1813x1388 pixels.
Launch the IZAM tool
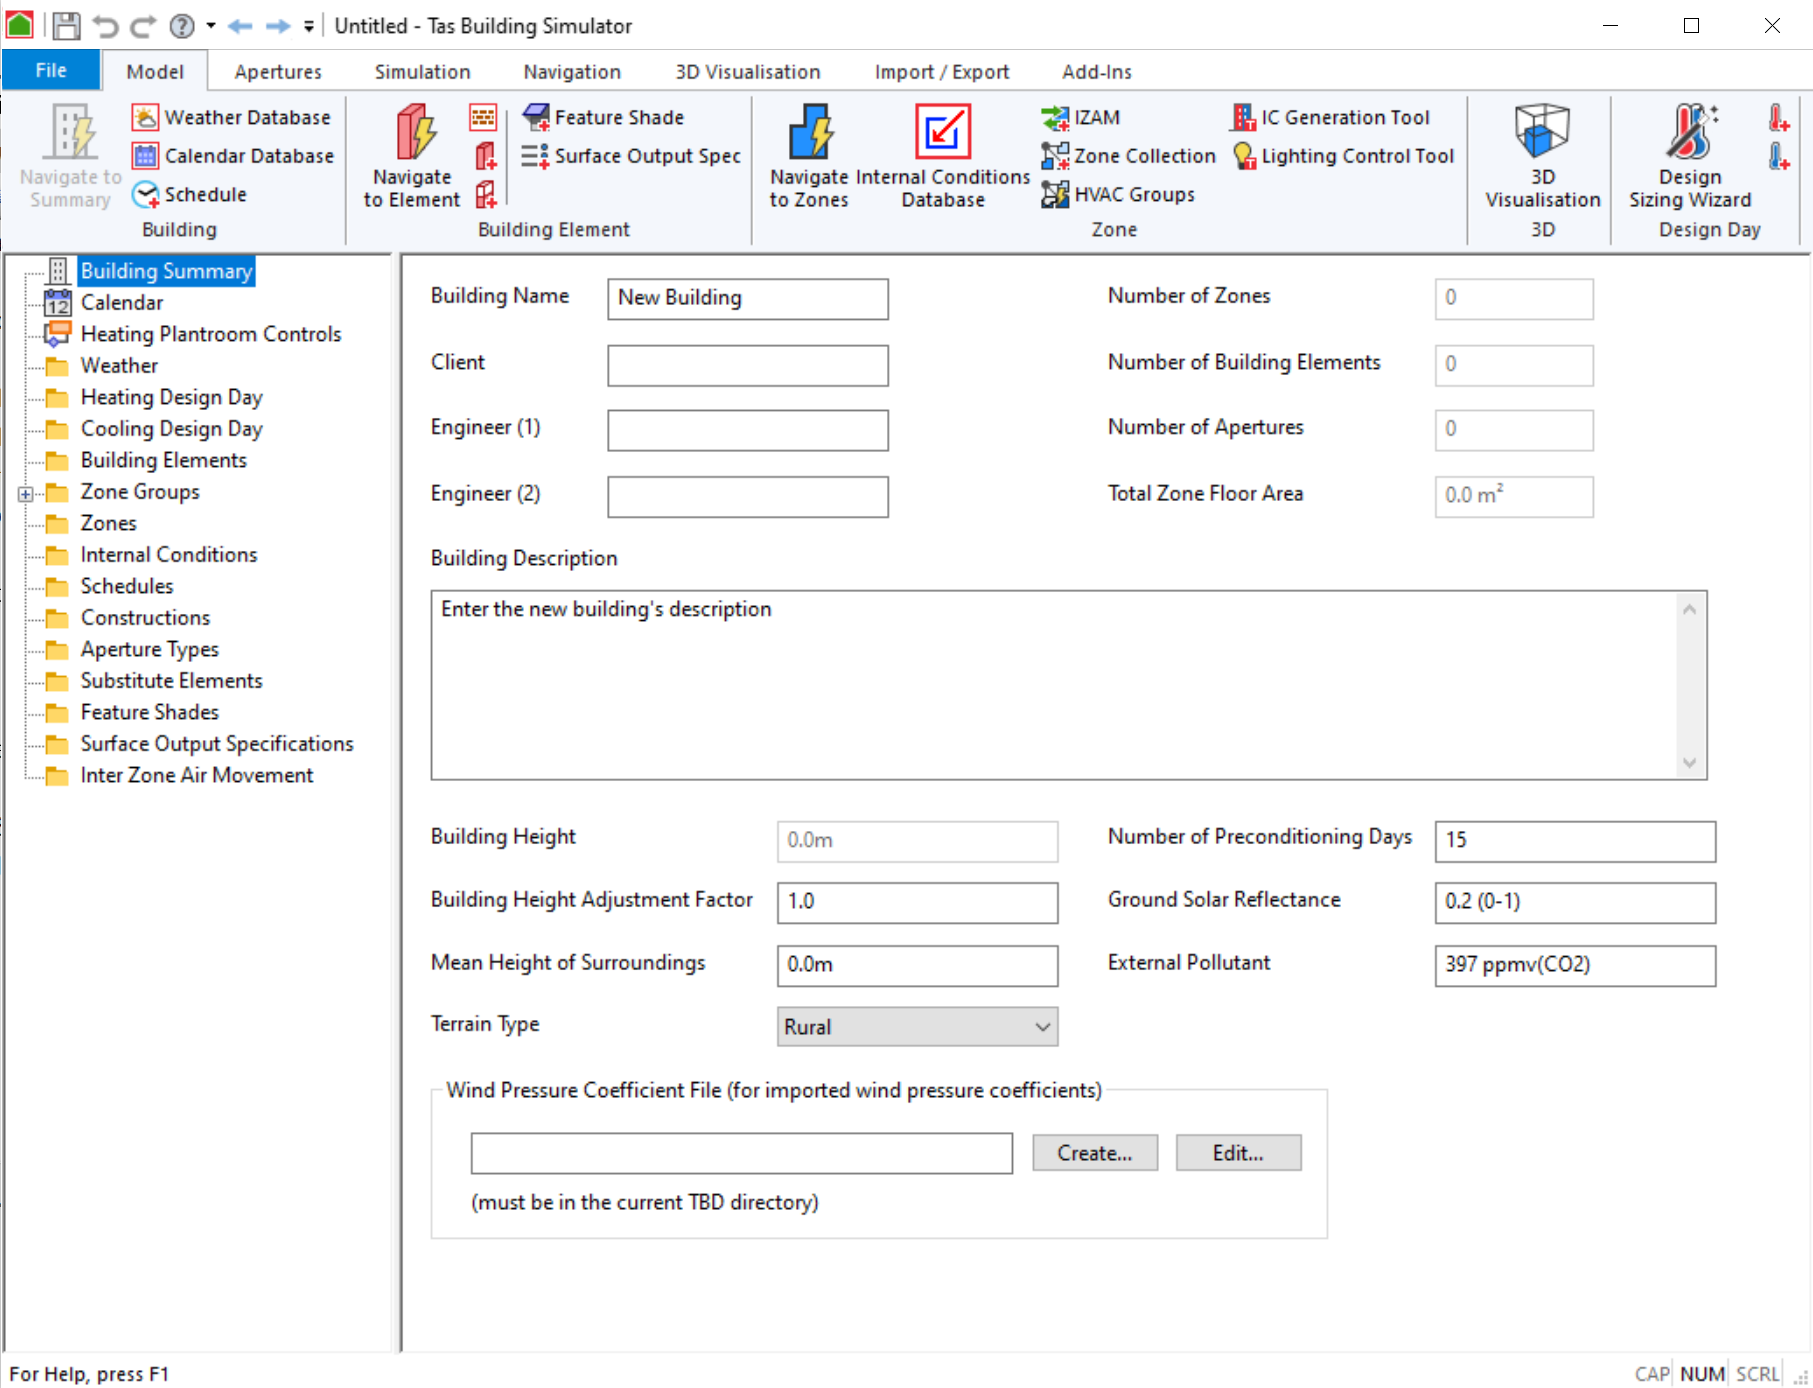1081,117
